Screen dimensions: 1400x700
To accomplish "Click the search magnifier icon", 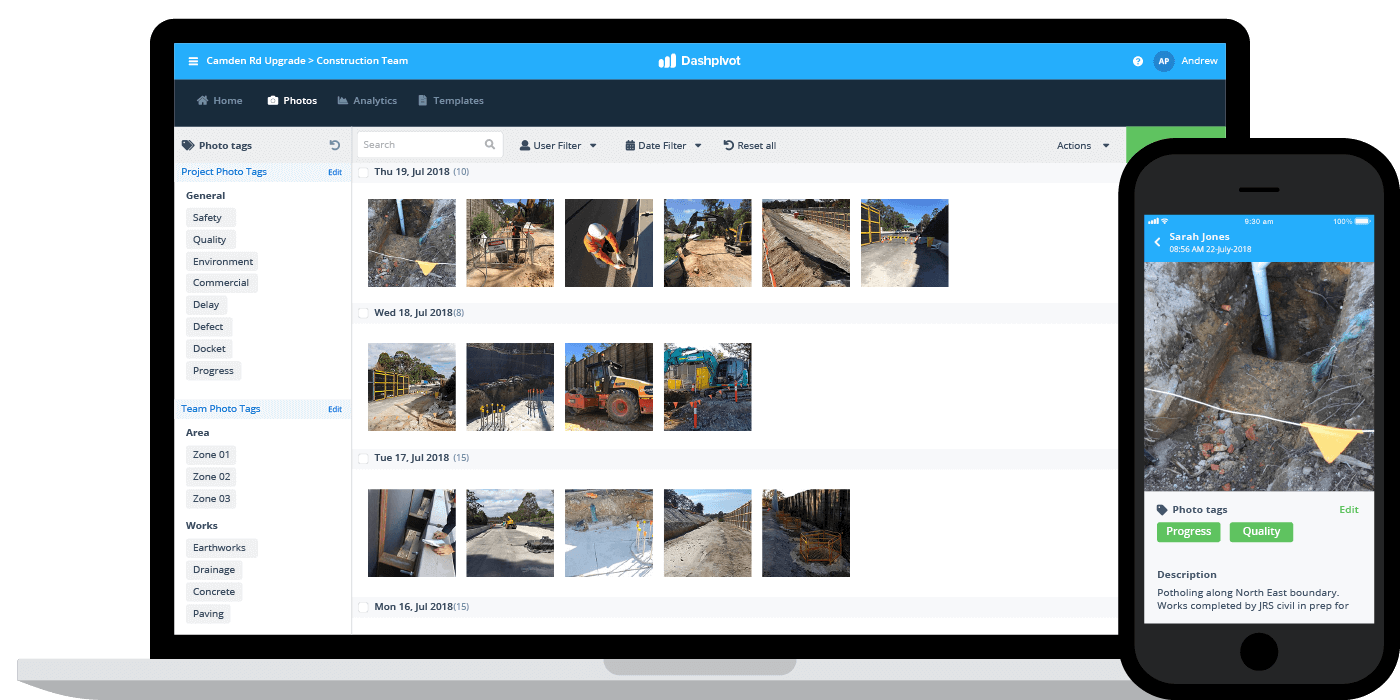I will [x=489, y=144].
